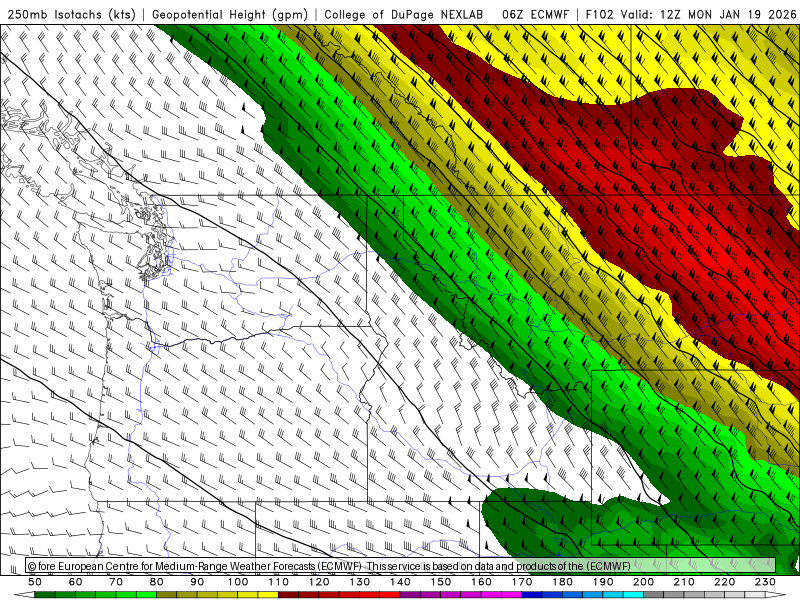The image size is (800, 600).
Task: Click the '140' value on the color scale
Action: coord(400,582)
